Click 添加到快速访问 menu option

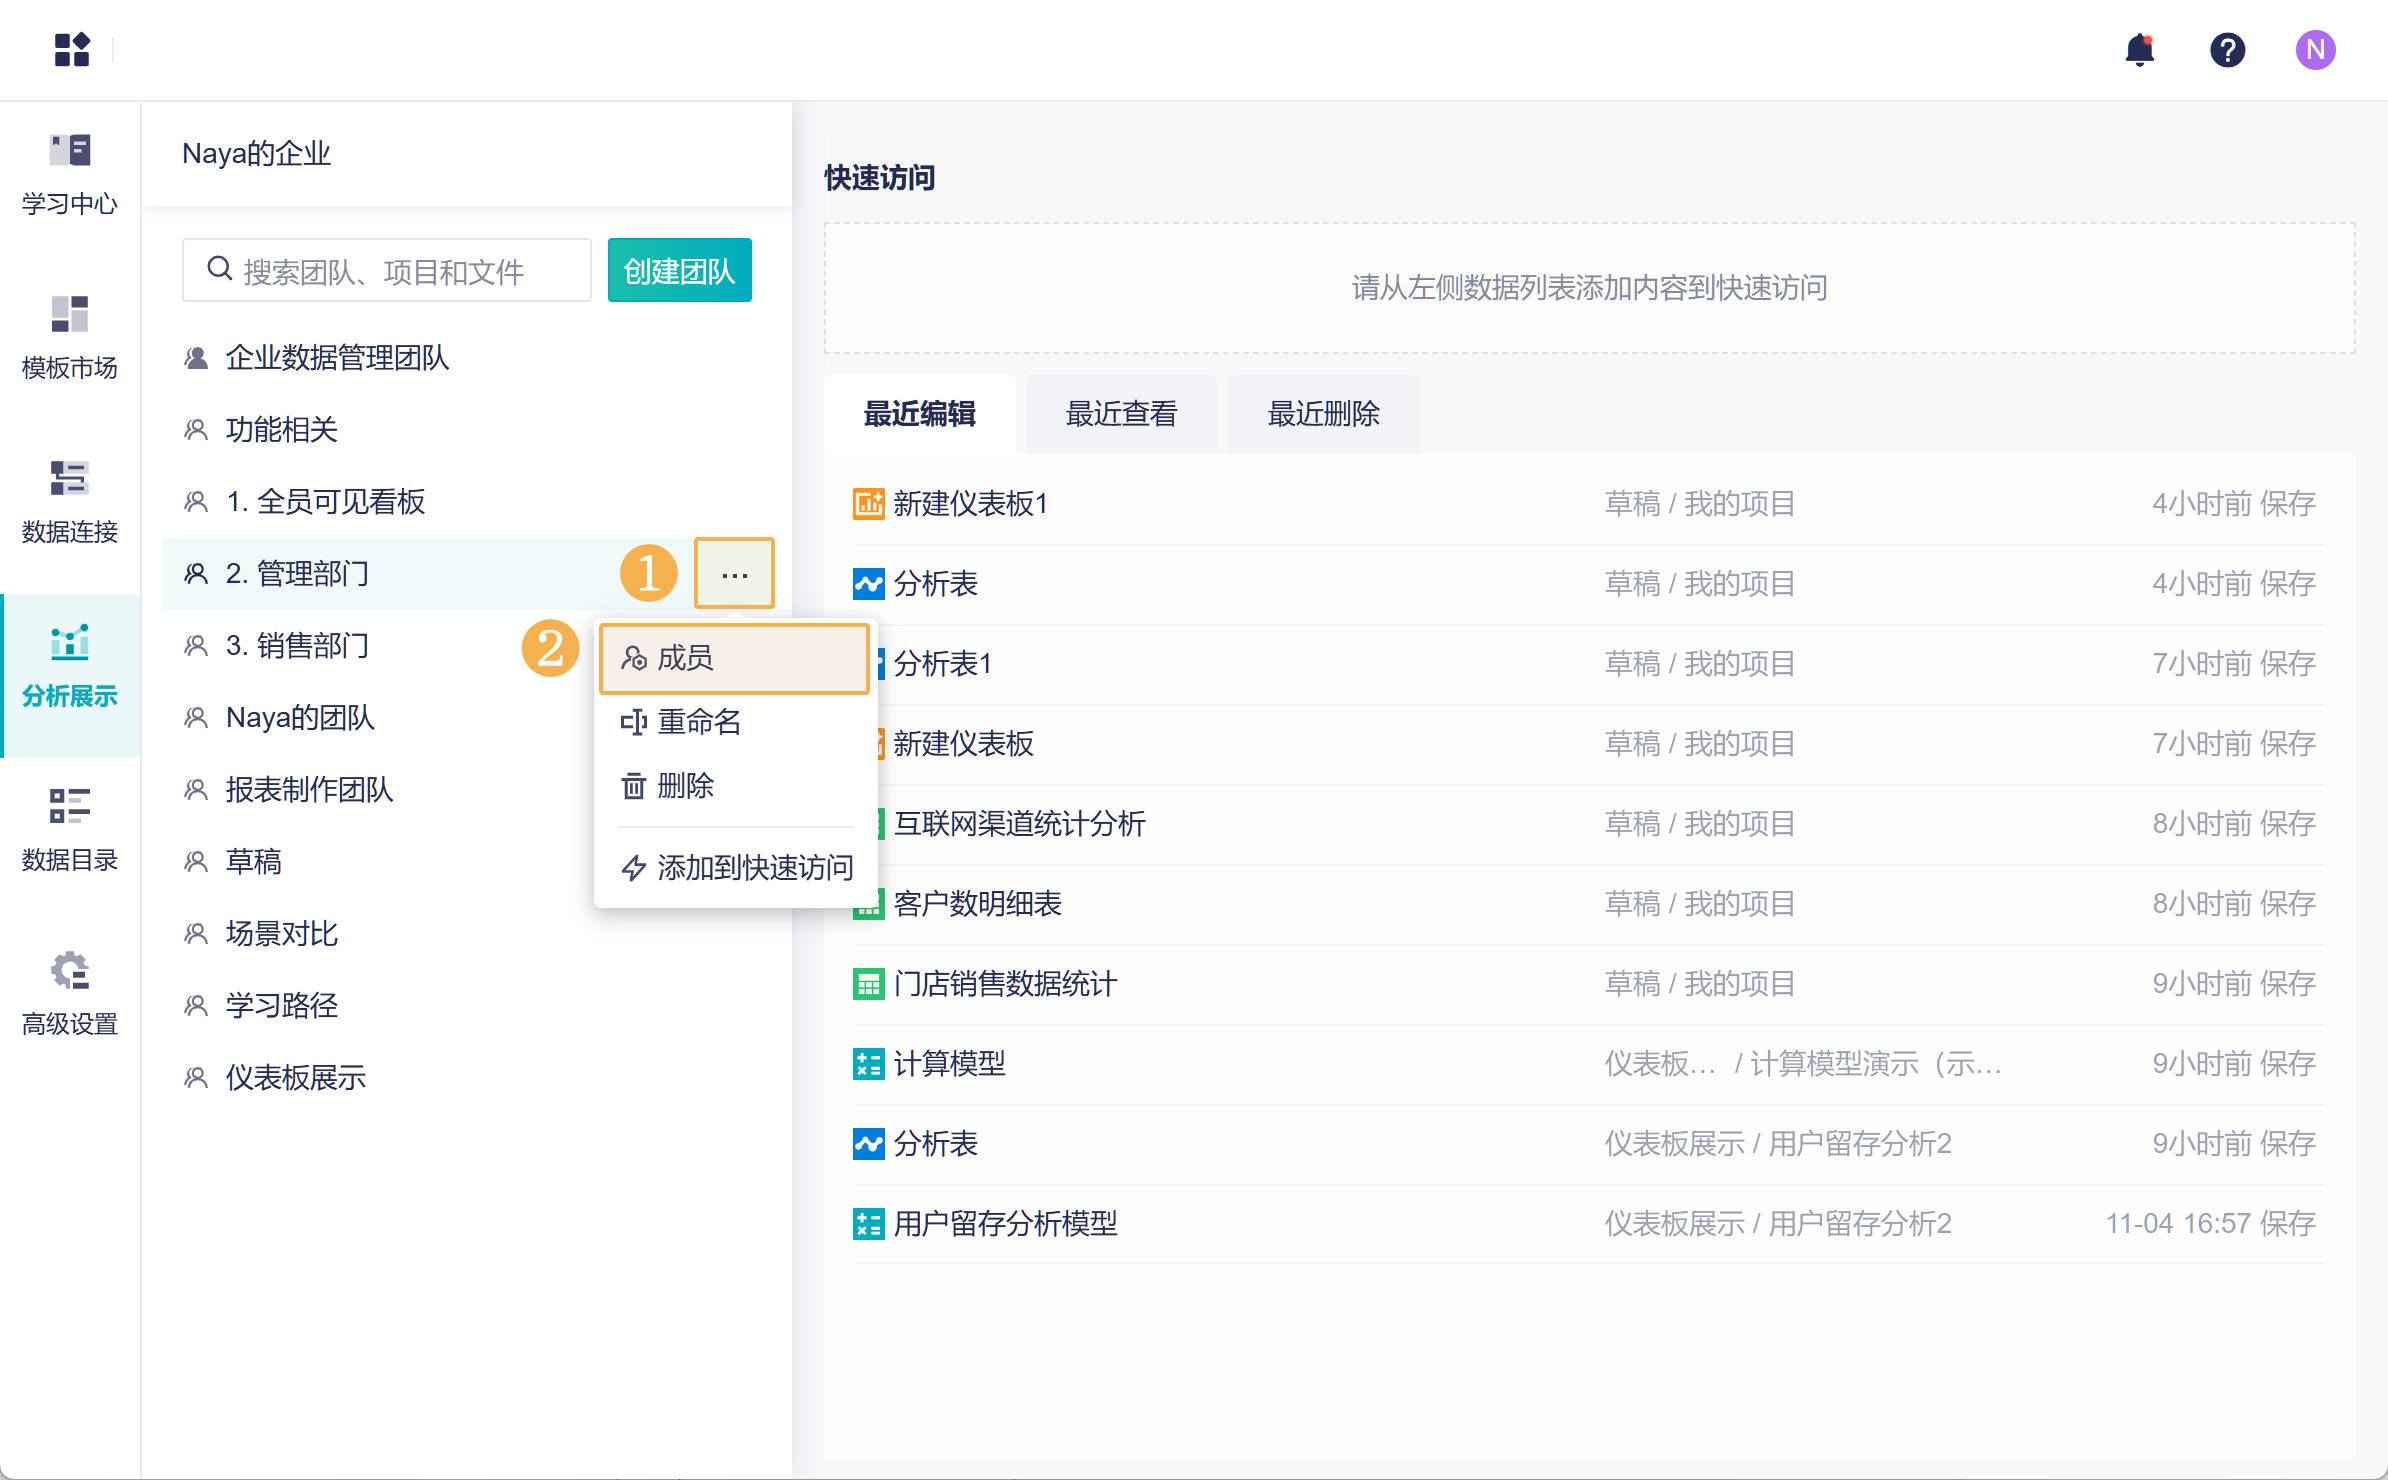[738, 868]
